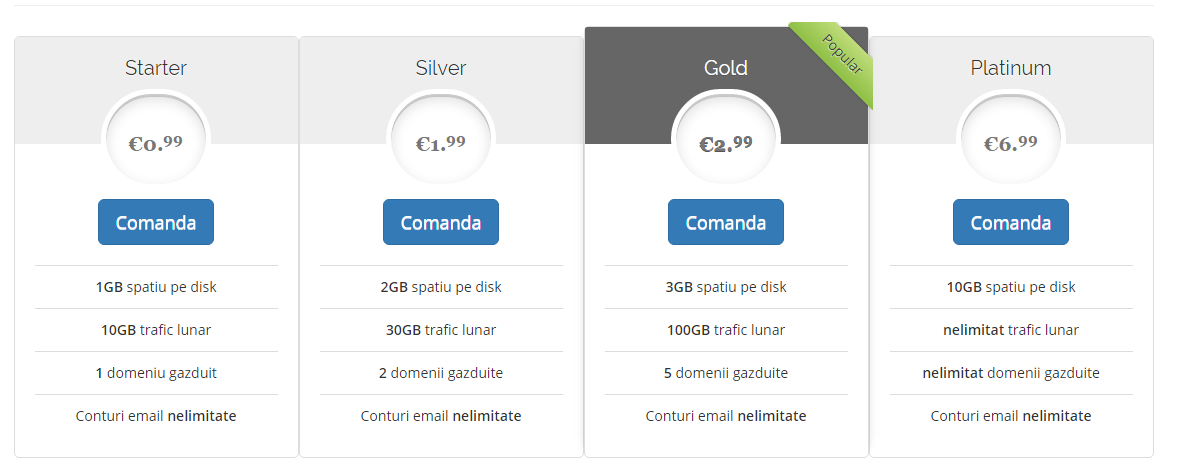Screen dimensions: 1184x475
Task: Click nelimitat domenii gazduite text
Action: pyautogui.click(x=1011, y=373)
